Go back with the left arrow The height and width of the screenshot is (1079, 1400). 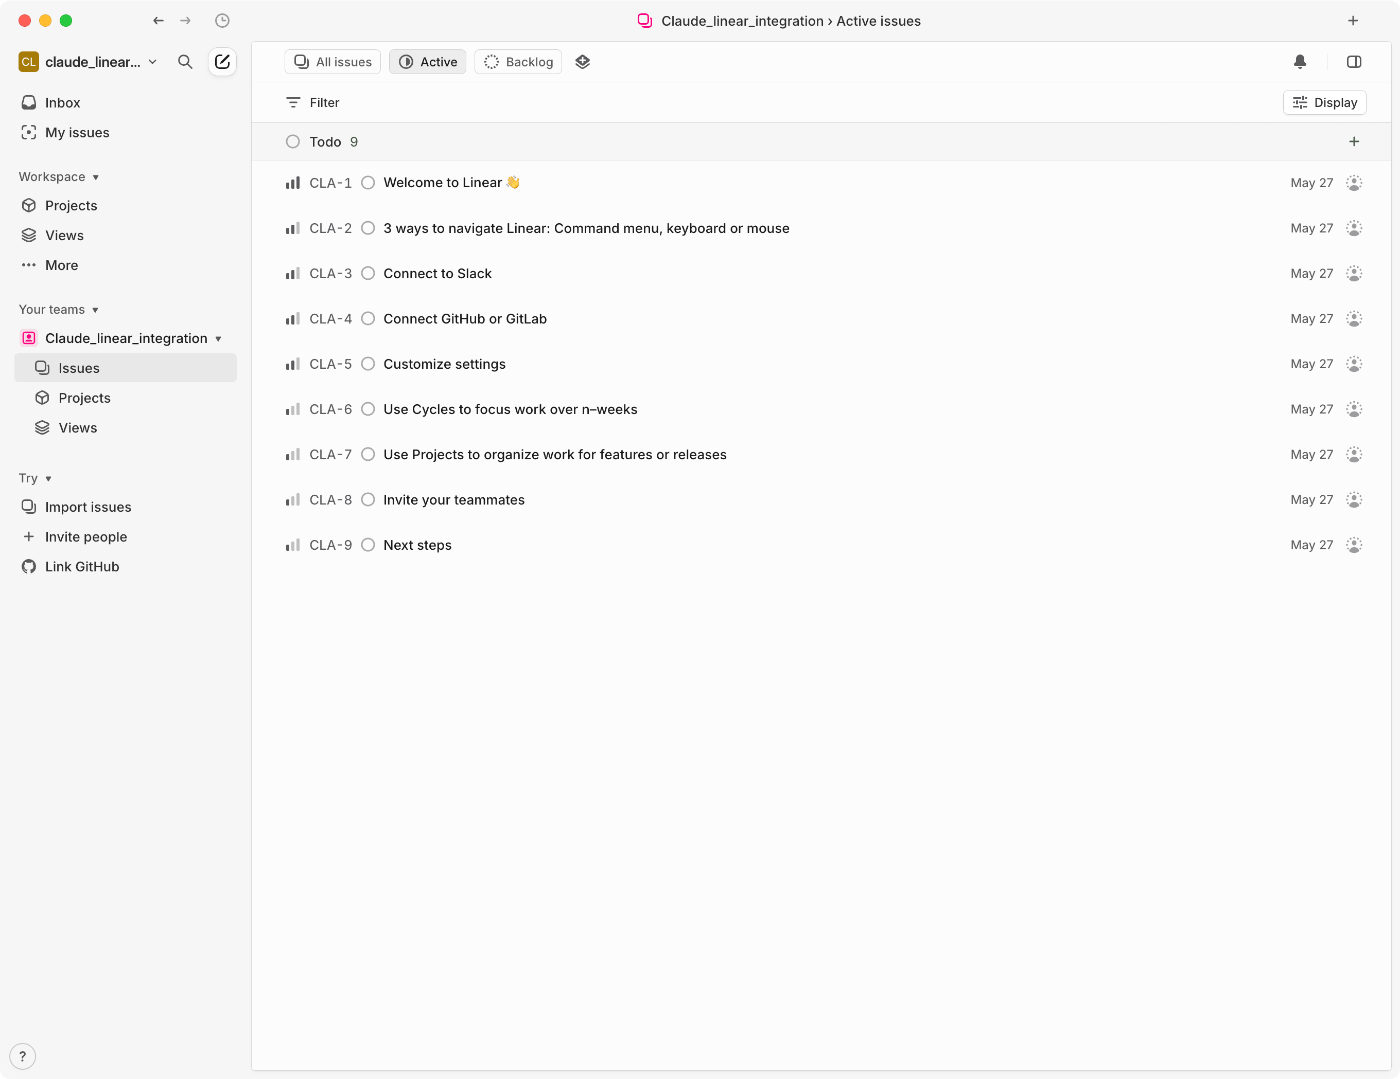(158, 21)
